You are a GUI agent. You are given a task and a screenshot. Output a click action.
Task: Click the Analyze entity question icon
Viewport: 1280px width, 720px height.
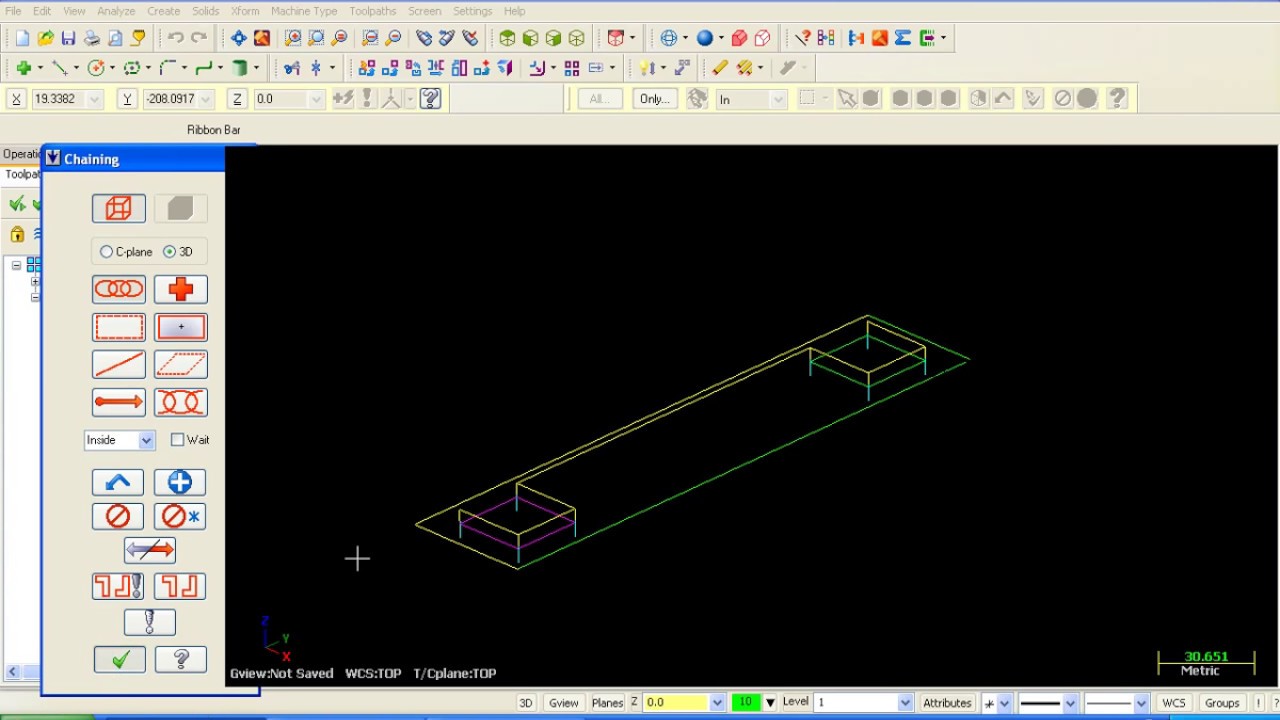pyautogui.click(x=802, y=38)
